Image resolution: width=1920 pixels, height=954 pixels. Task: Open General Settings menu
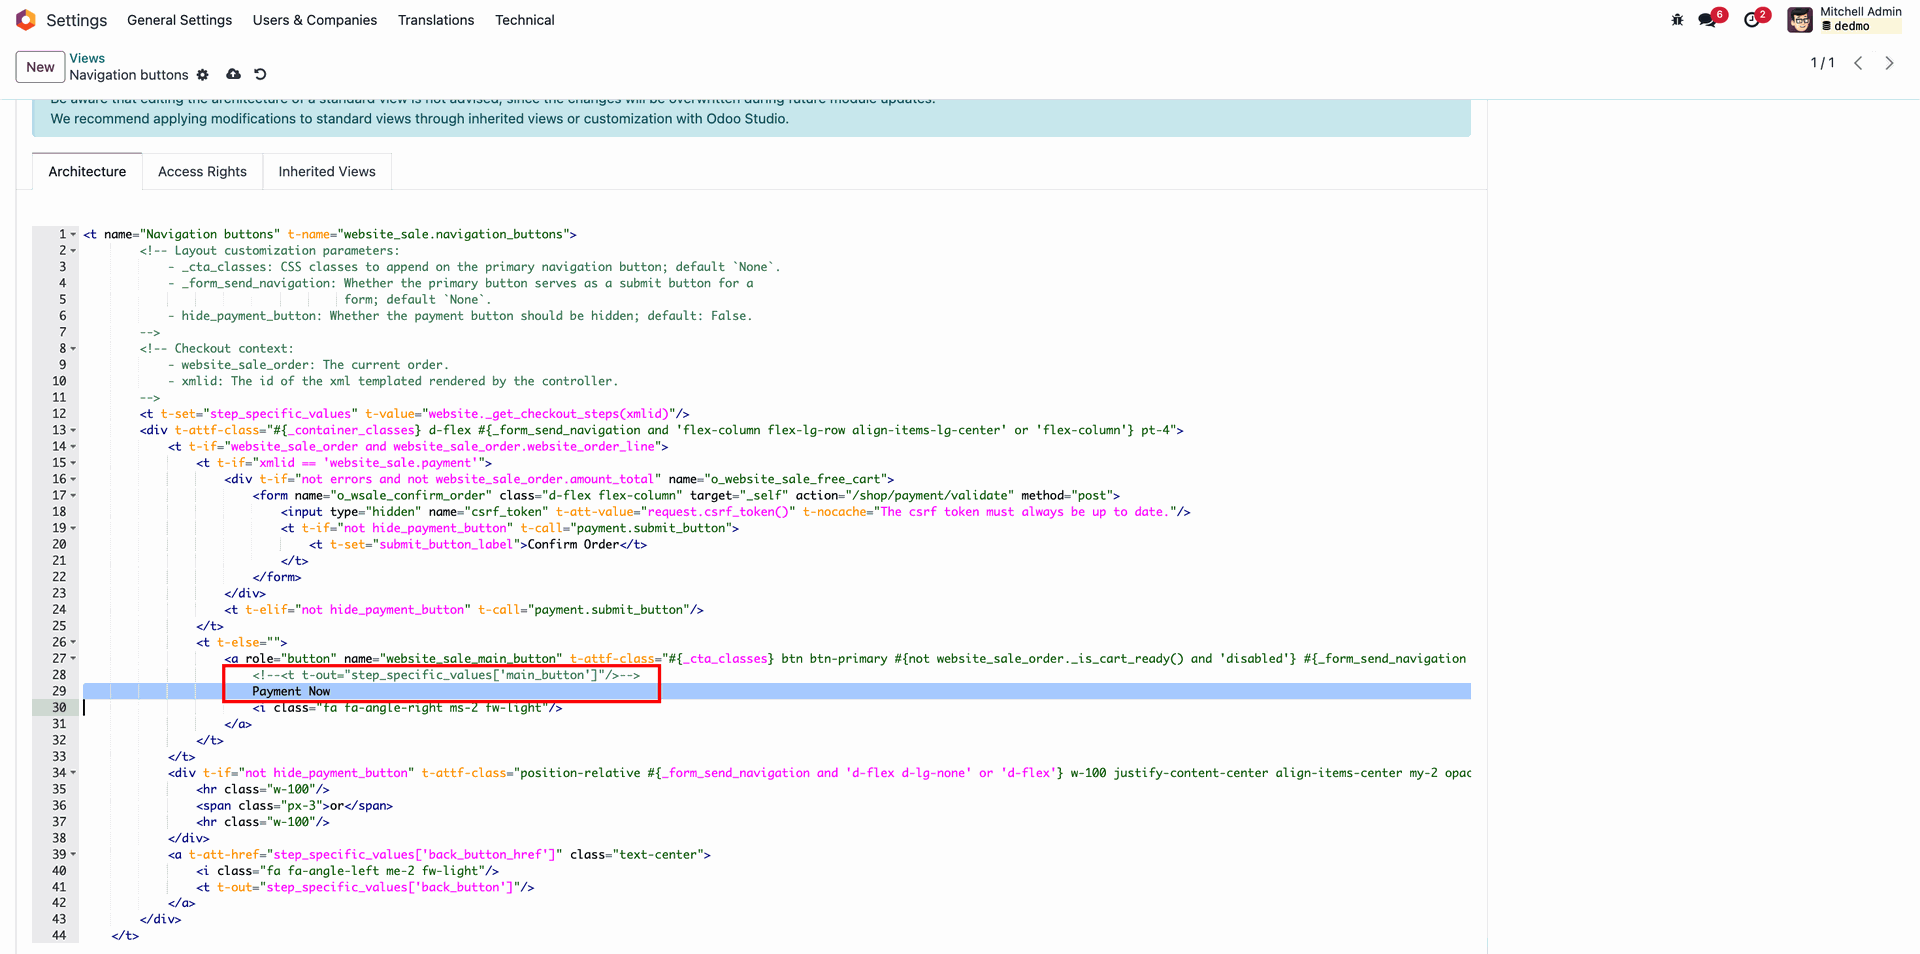pos(179,20)
